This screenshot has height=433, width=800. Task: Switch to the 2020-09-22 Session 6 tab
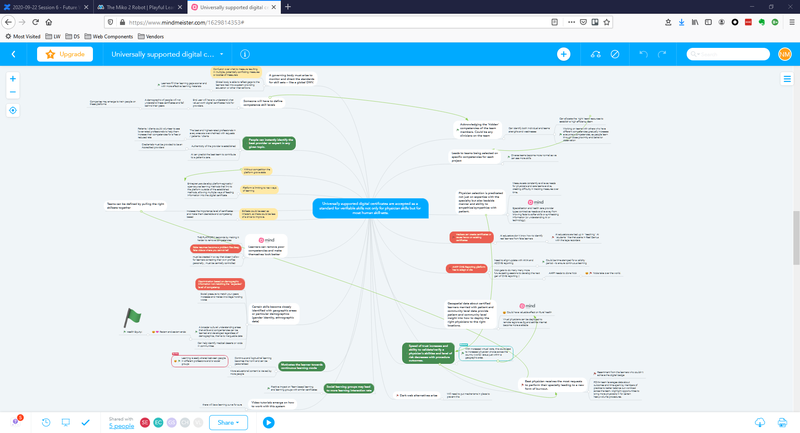click(x=45, y=6)
